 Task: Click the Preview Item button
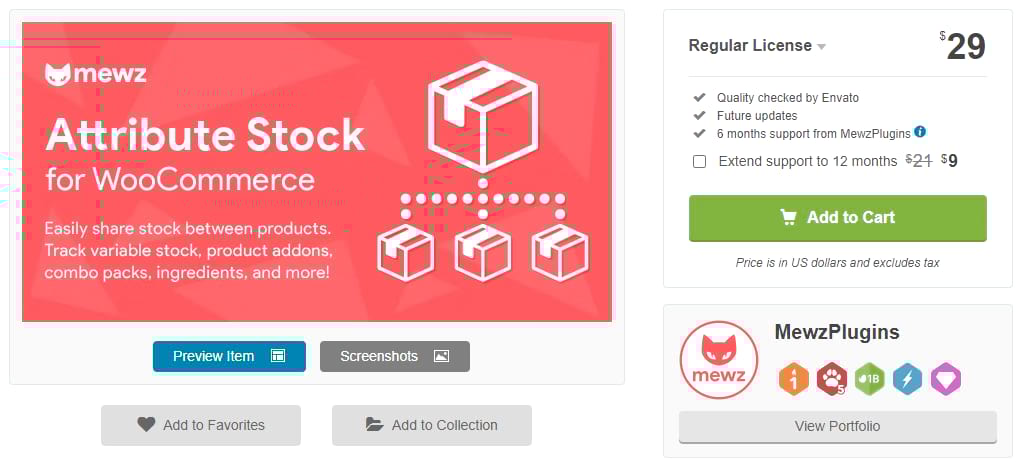[x=229, y=356]
